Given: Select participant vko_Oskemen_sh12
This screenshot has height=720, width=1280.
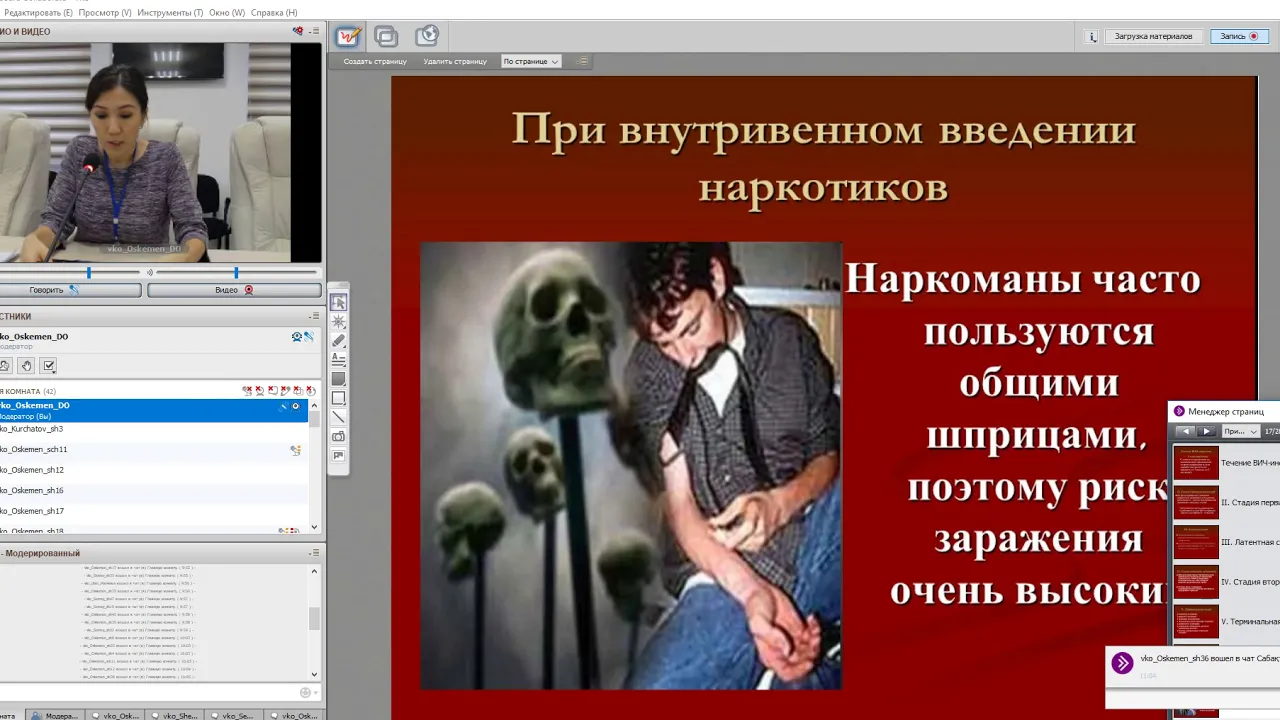Looking at the screenshot, I should coord(154,470).
